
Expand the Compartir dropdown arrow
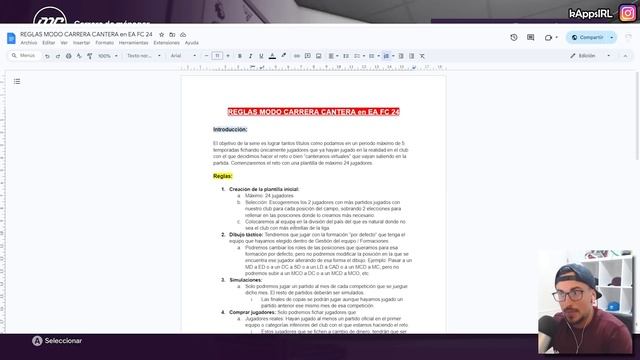click(612, 38)
